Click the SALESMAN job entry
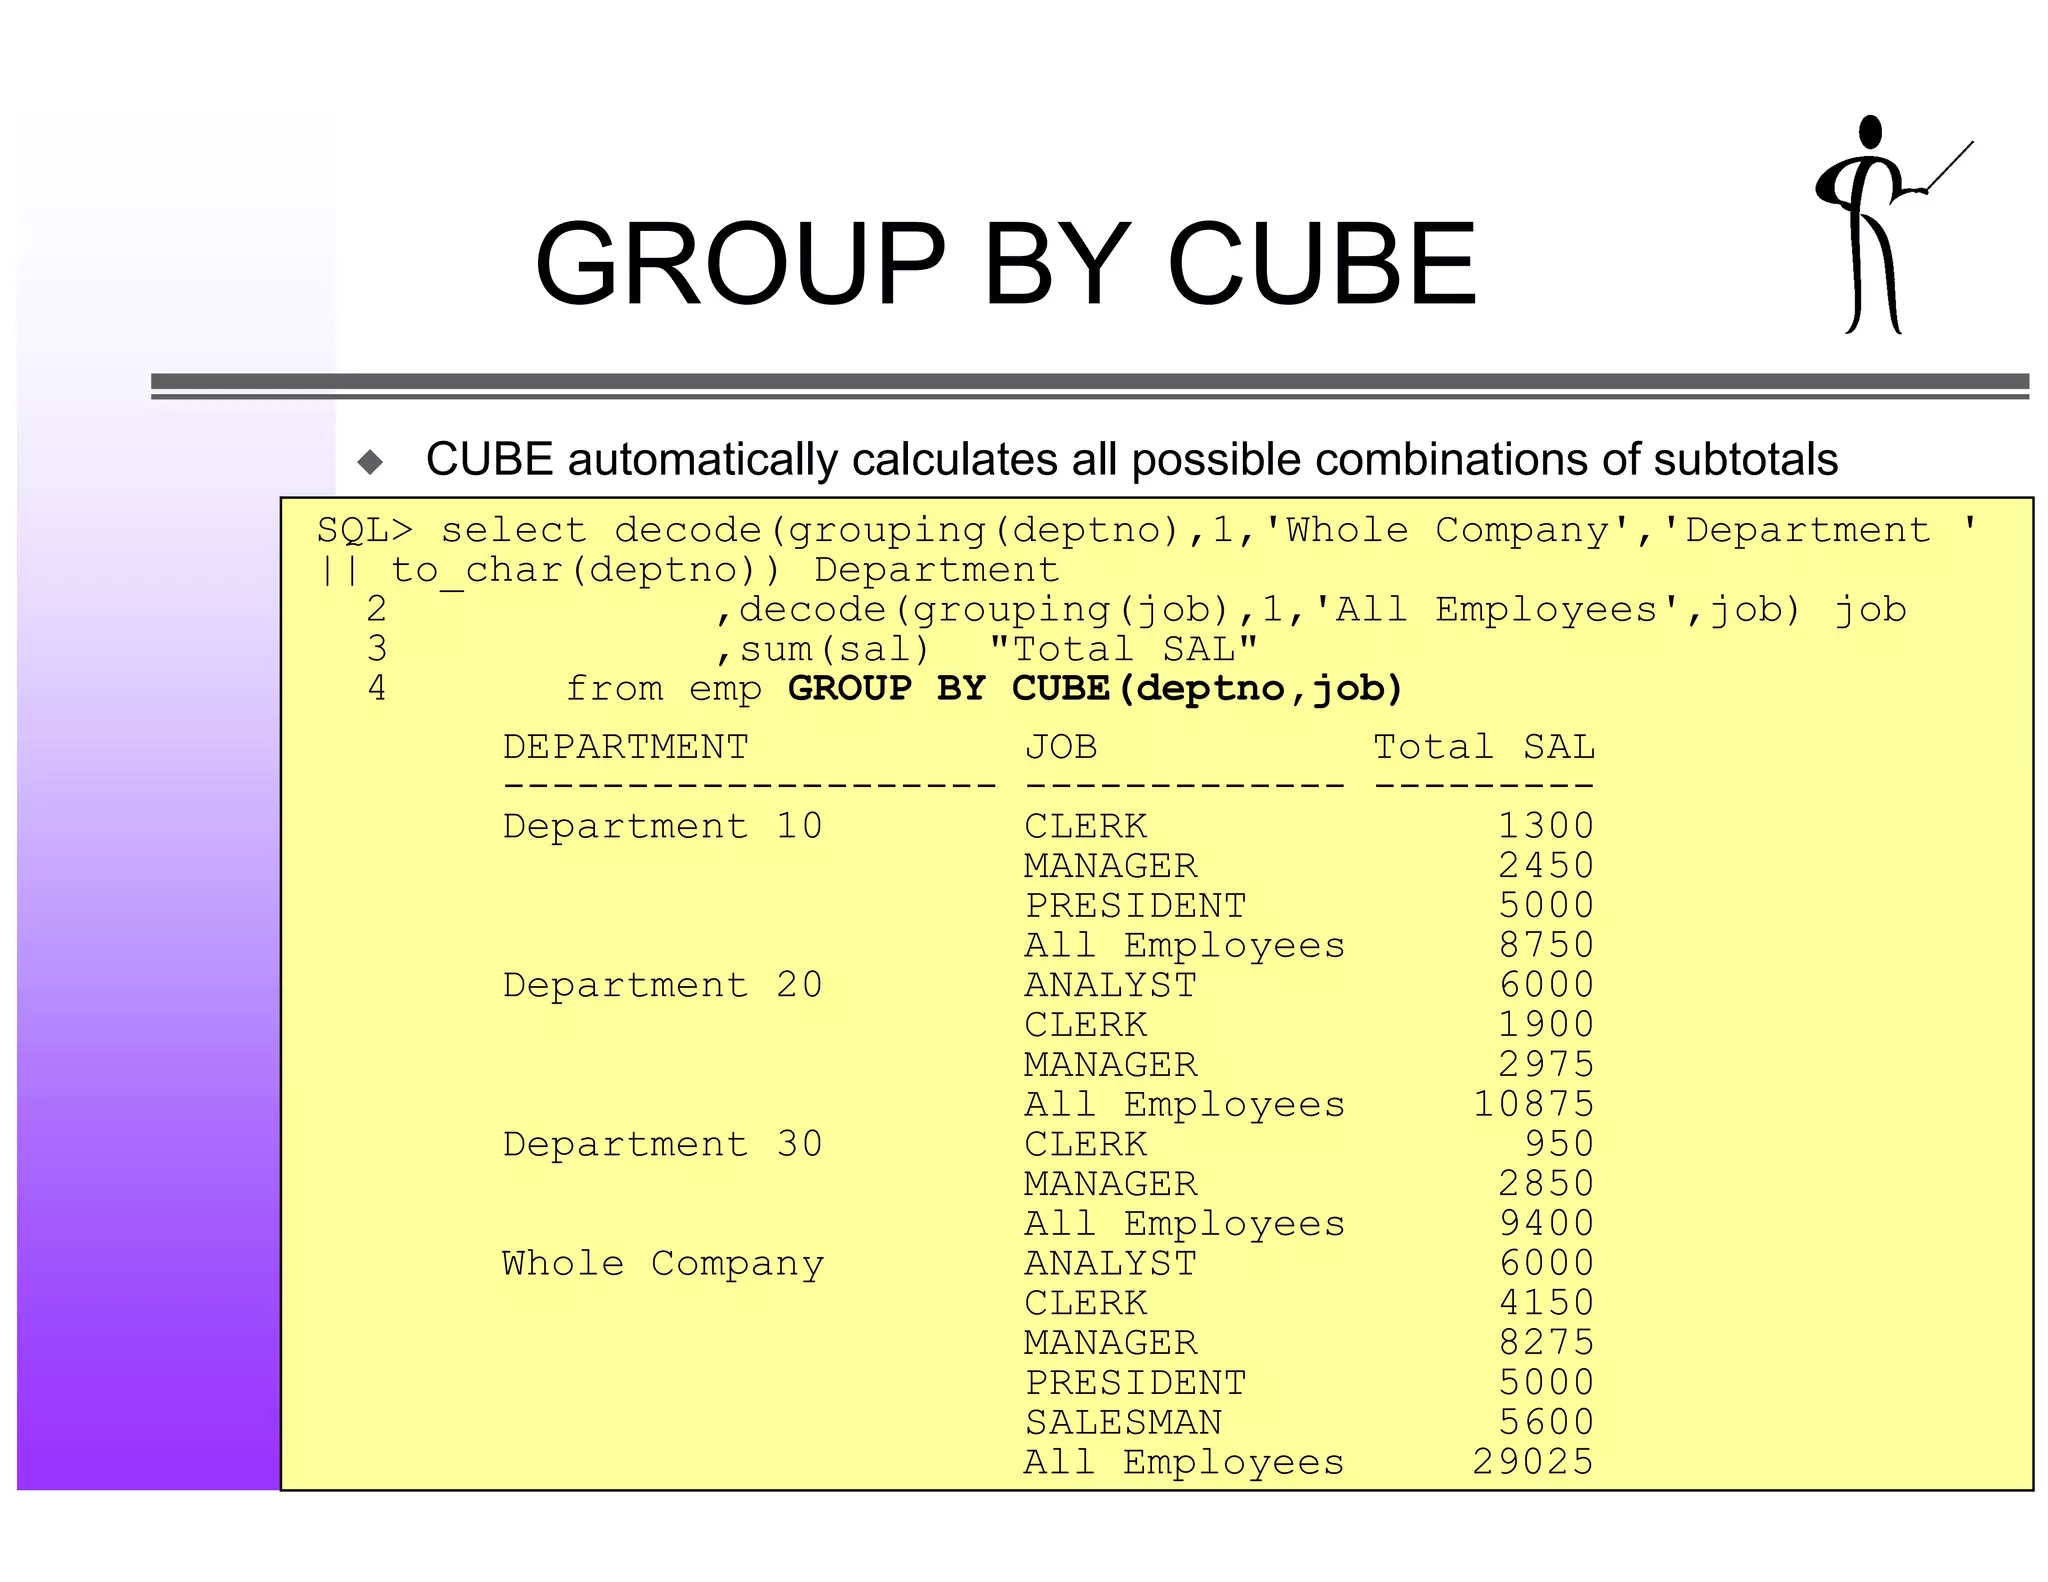 [x=1123, y=1422]
